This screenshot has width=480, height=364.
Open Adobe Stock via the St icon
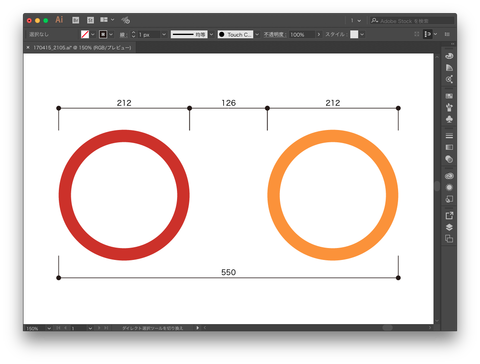90,20
